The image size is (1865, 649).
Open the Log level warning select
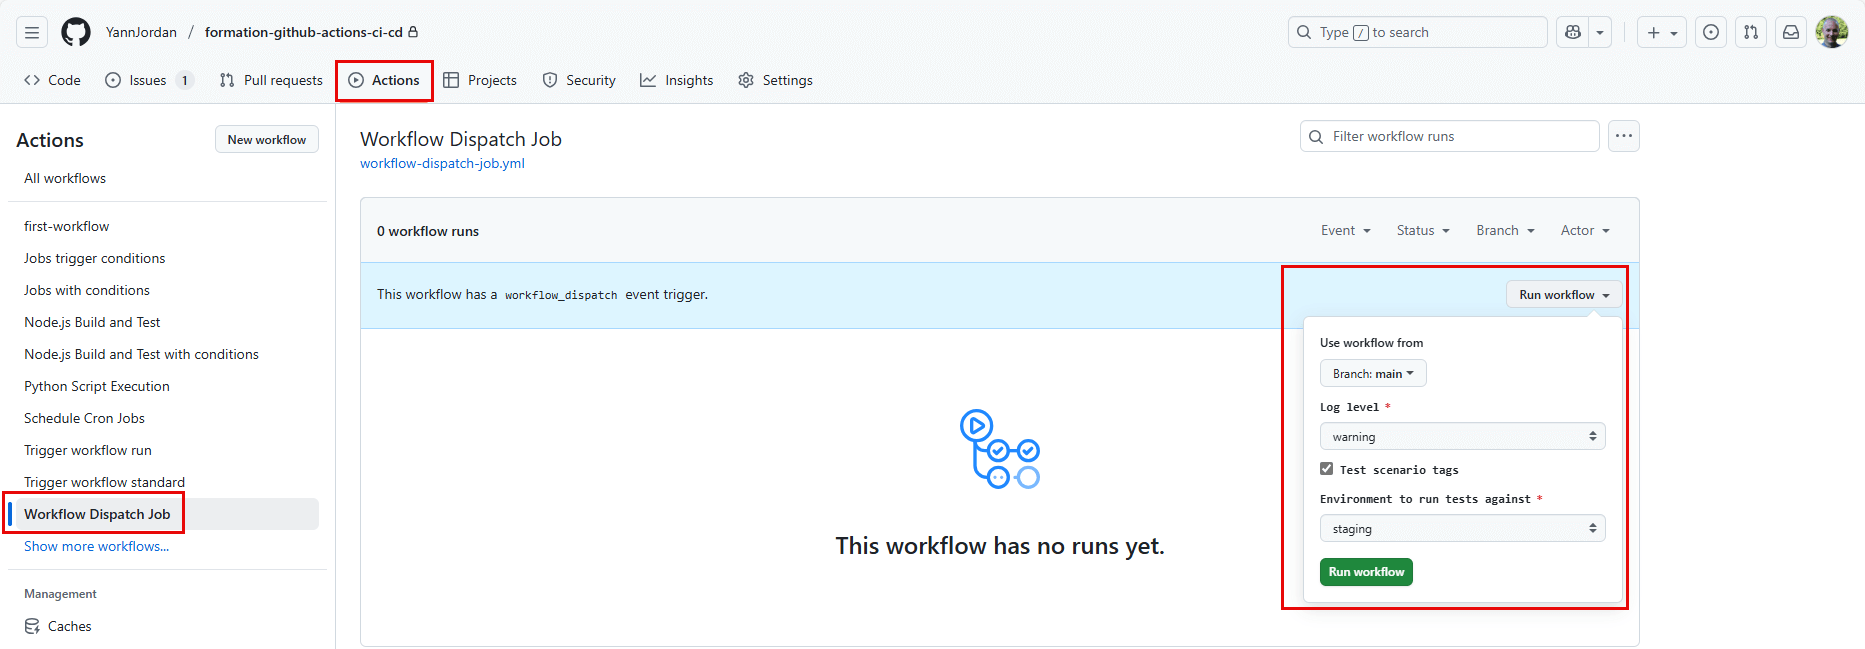(x=1462, y=436)
